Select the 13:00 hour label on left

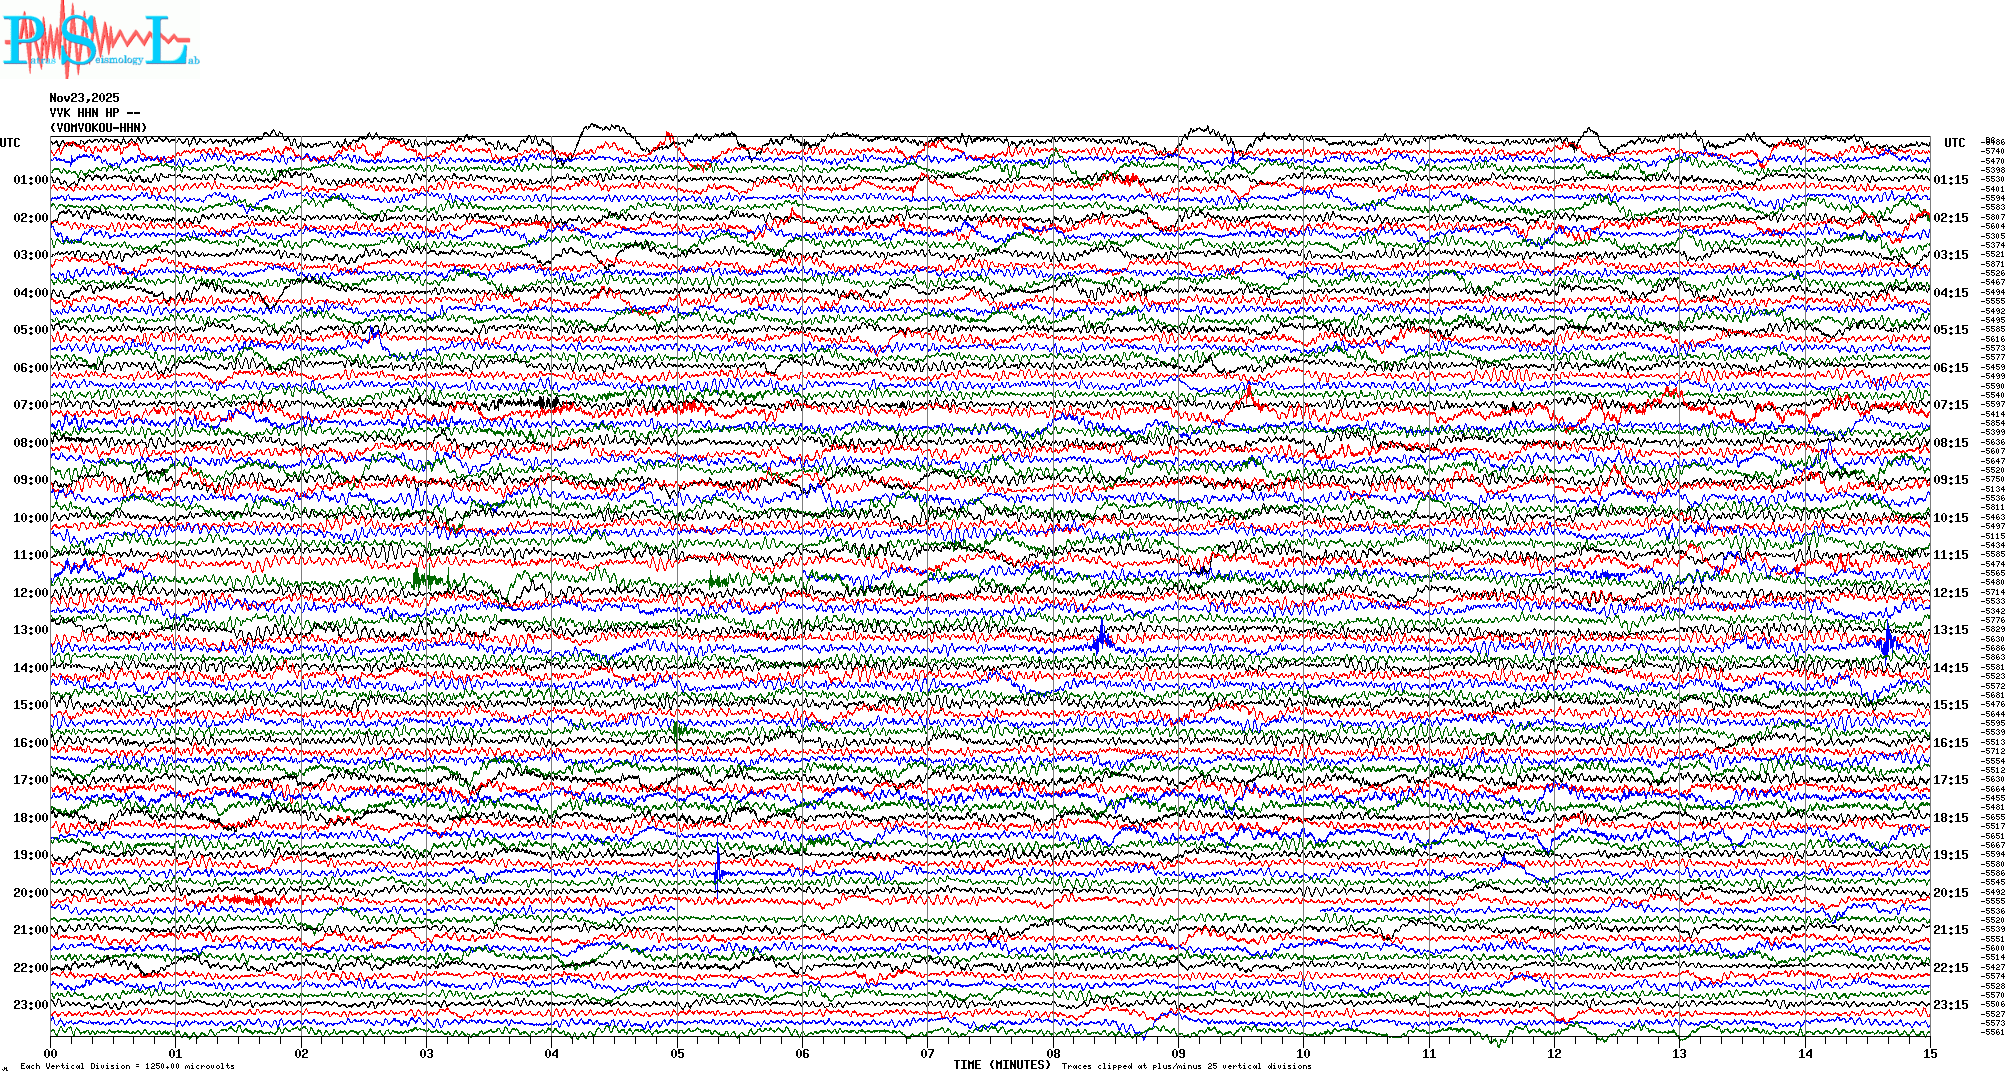[30, 630]
